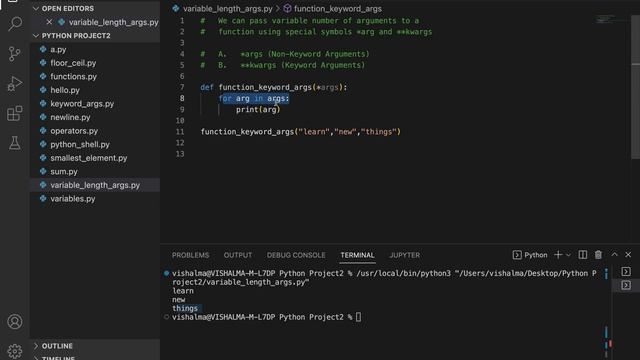
Task: Open Extensions view
Action: [15, 113]
